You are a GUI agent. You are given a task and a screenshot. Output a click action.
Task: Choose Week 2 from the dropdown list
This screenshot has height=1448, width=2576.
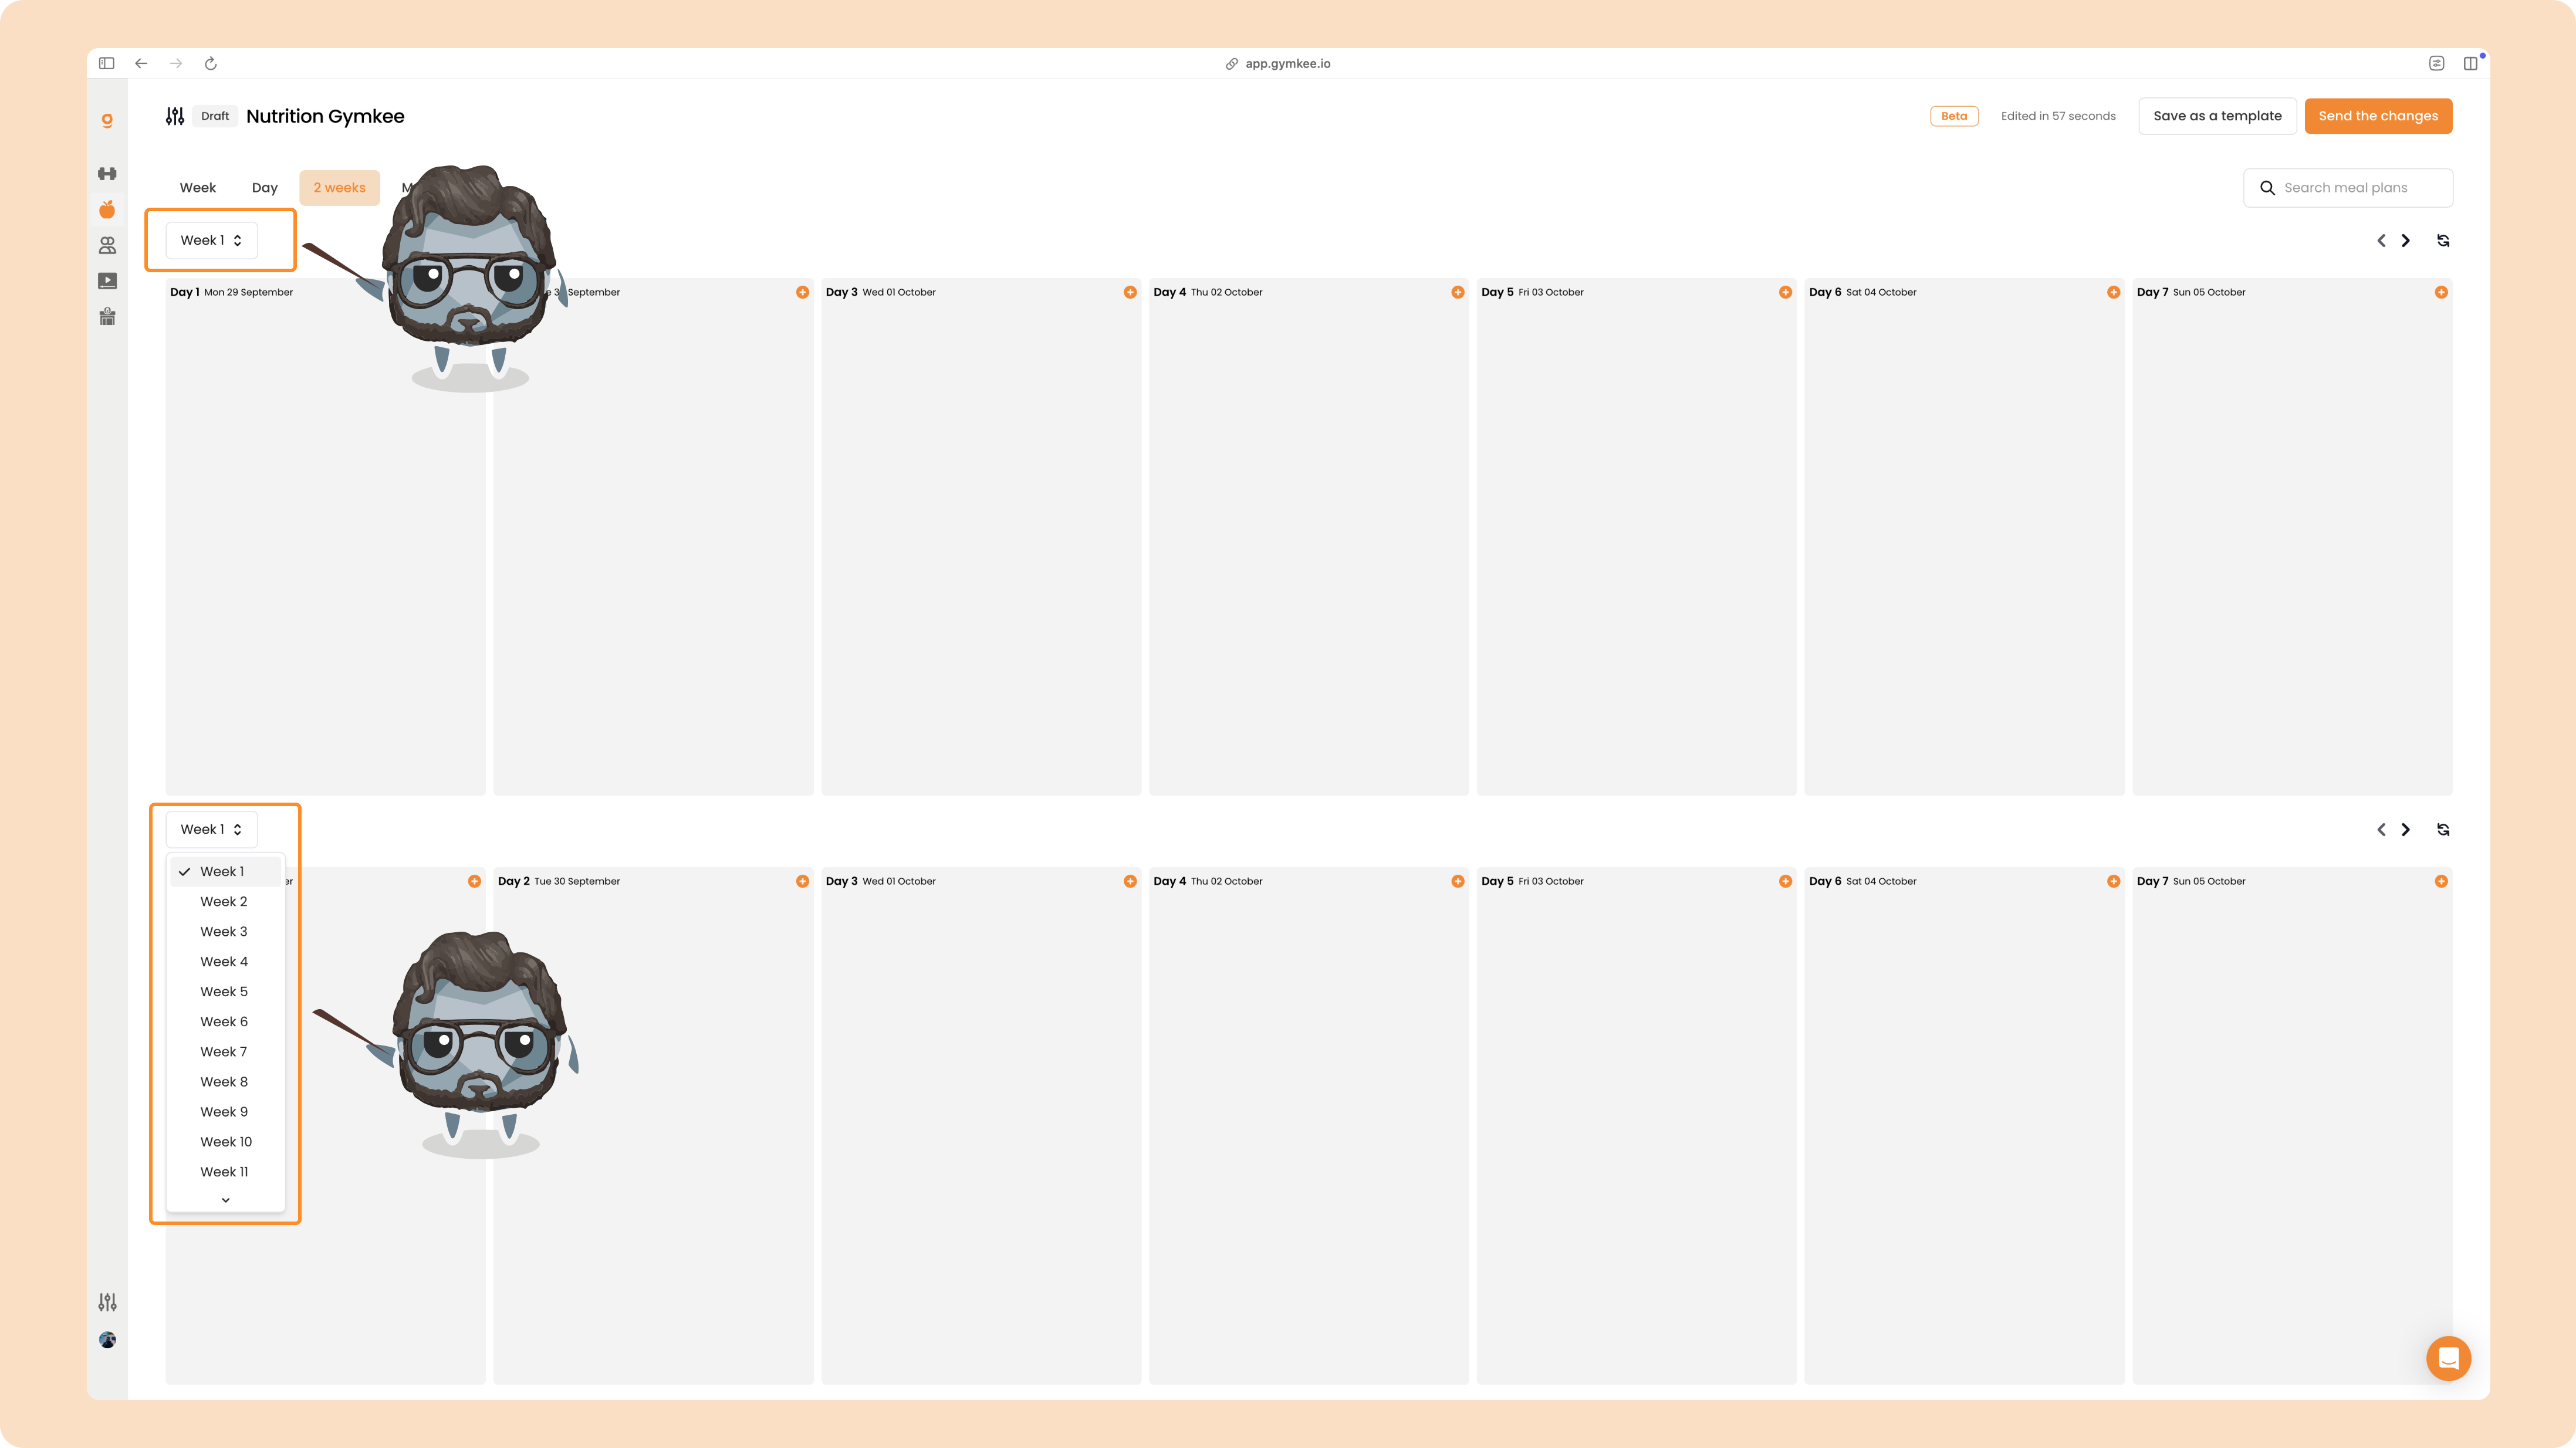point(226,901)
